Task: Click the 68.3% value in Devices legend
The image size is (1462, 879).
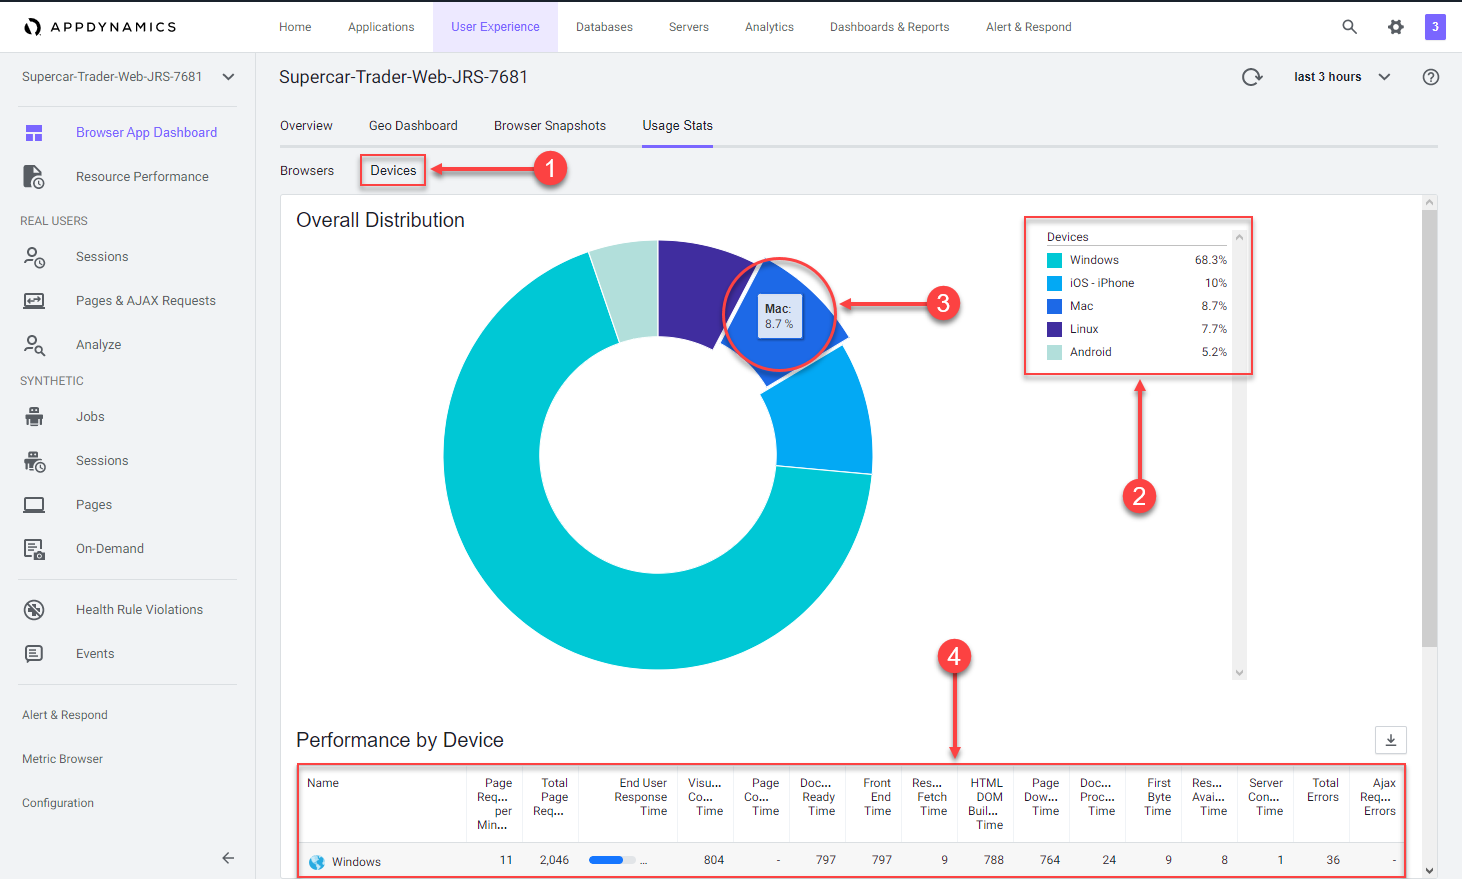Action: point(1211,260)
